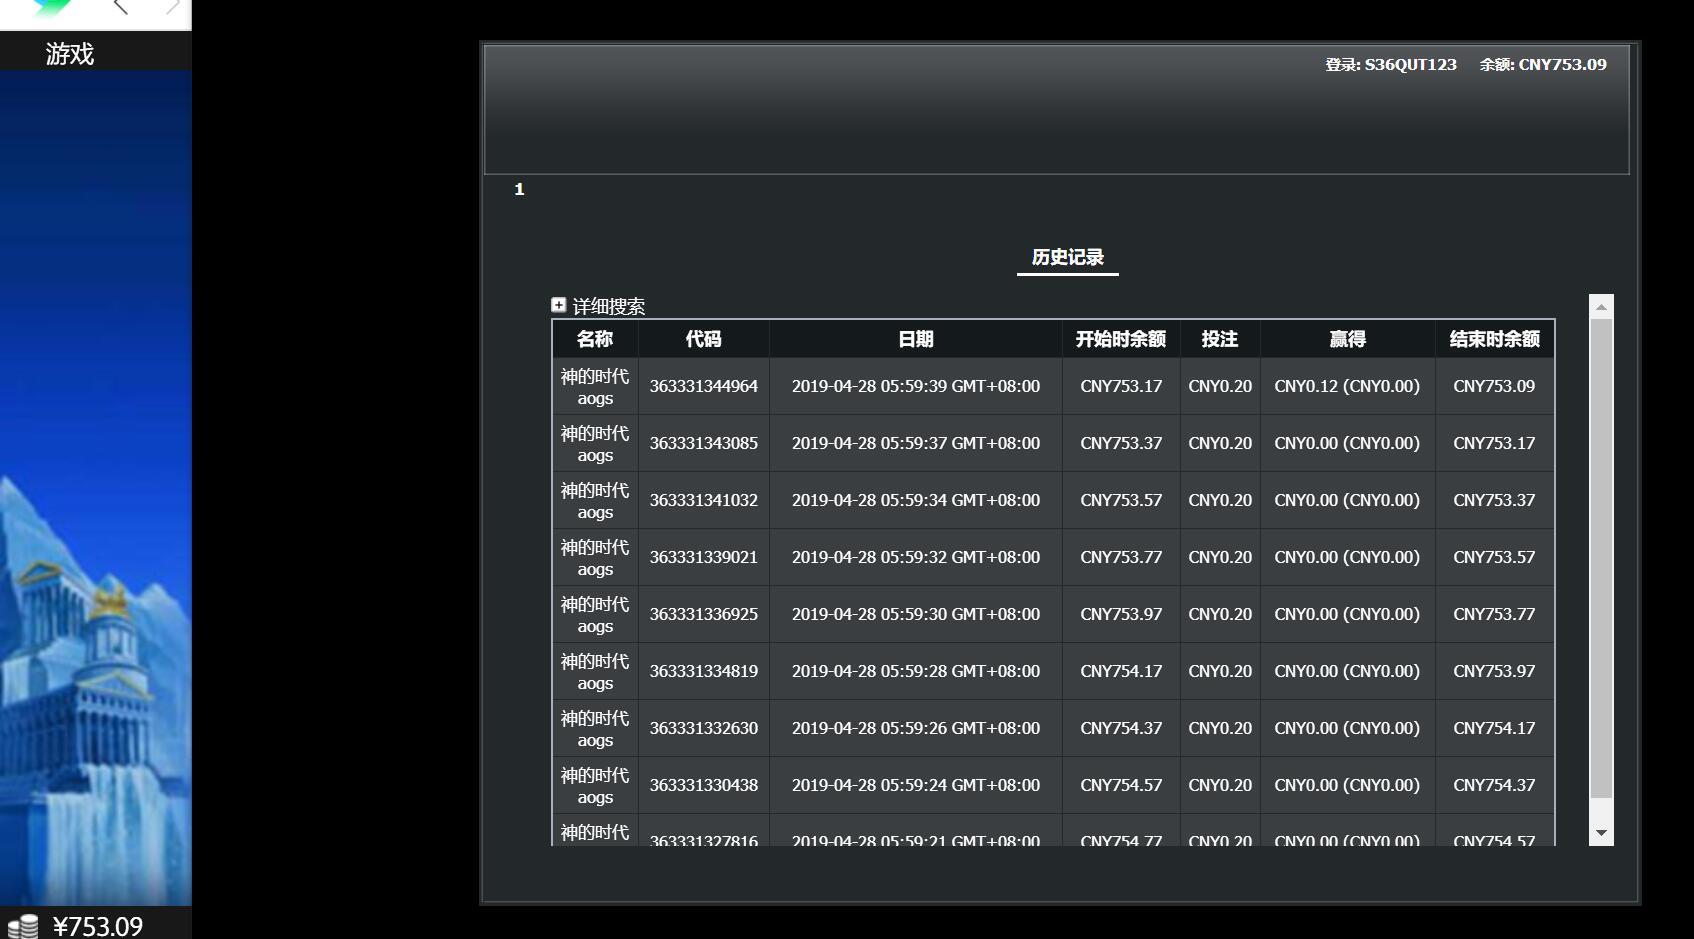Click date 2019-04-28 05:59:24 GMT+08:00
Image resolution: width=1694 pixels, height=939 pixels.
(916, 785)
